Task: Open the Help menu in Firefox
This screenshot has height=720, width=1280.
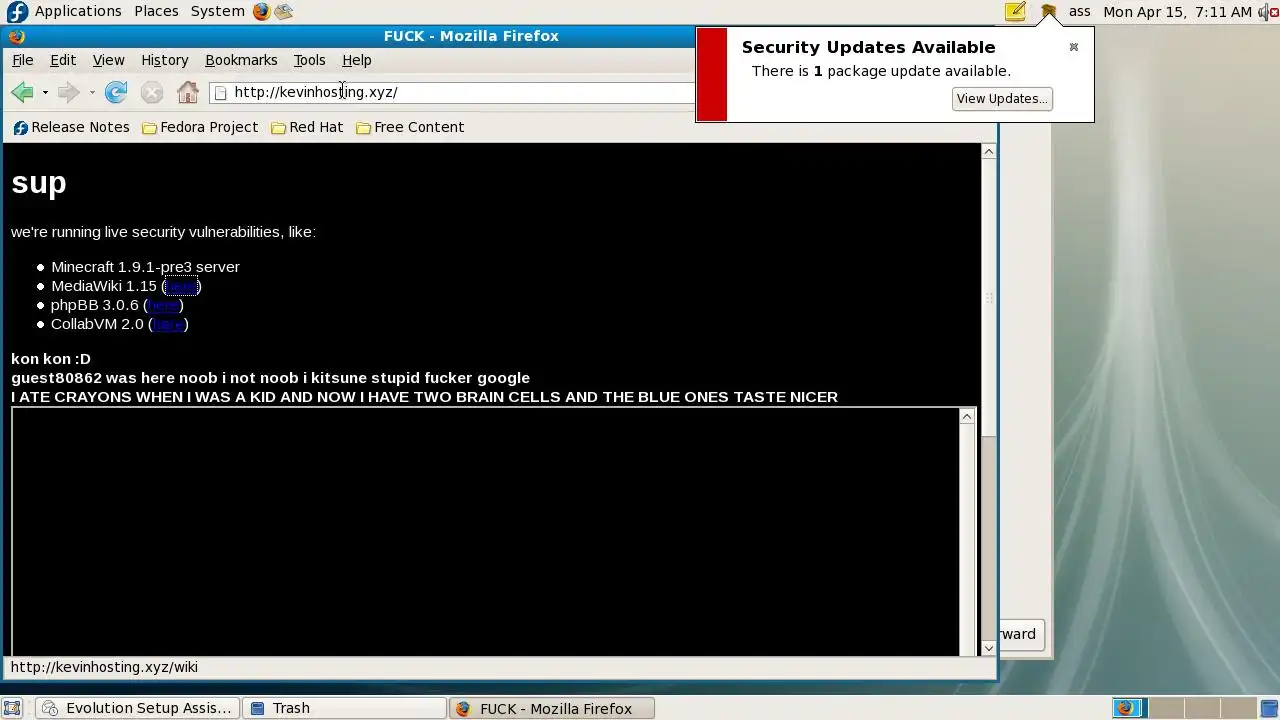Action: [356, 60]
